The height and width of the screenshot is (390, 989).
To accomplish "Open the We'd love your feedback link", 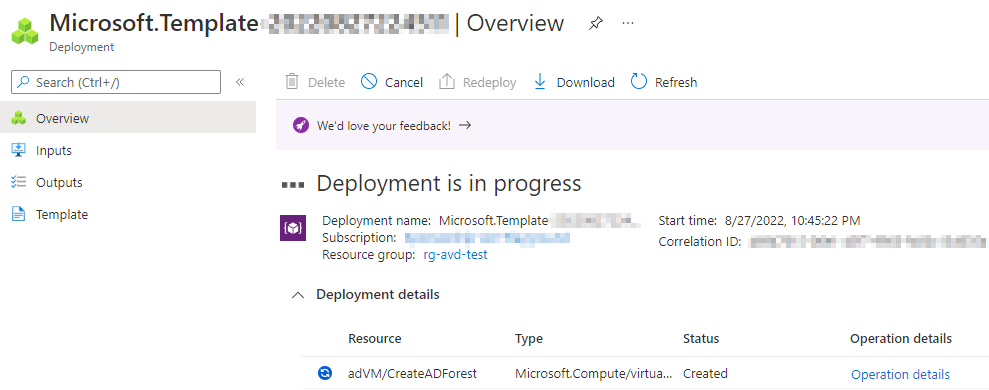I will 383,125.
